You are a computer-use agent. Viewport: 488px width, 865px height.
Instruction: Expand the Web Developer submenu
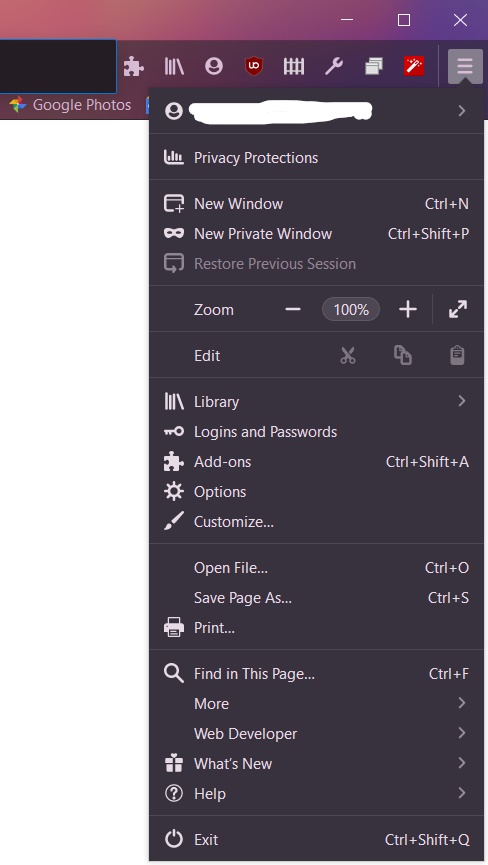[316, 734]
